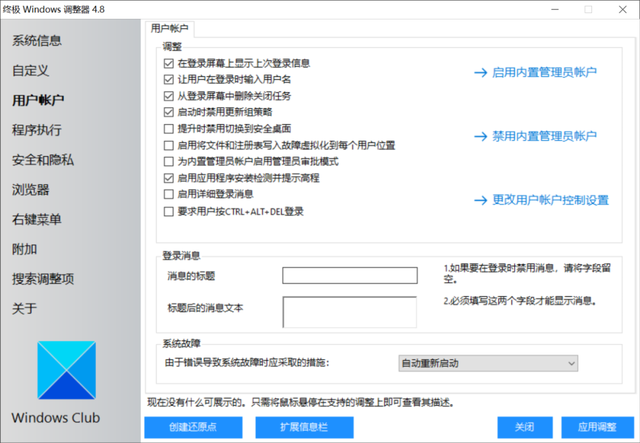This screenshot has width=640, height=443.
Task: Open 右键菜单 section
Action: pyautogui.click(x=37, y=219)
